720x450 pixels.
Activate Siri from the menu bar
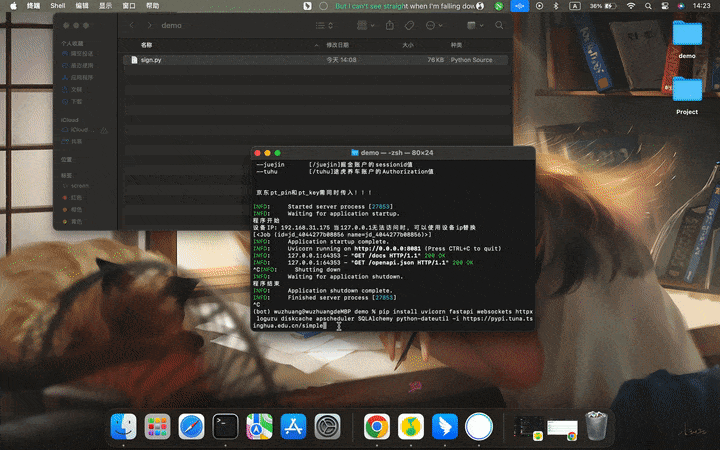pyautogui.click(x=681, y=6)
